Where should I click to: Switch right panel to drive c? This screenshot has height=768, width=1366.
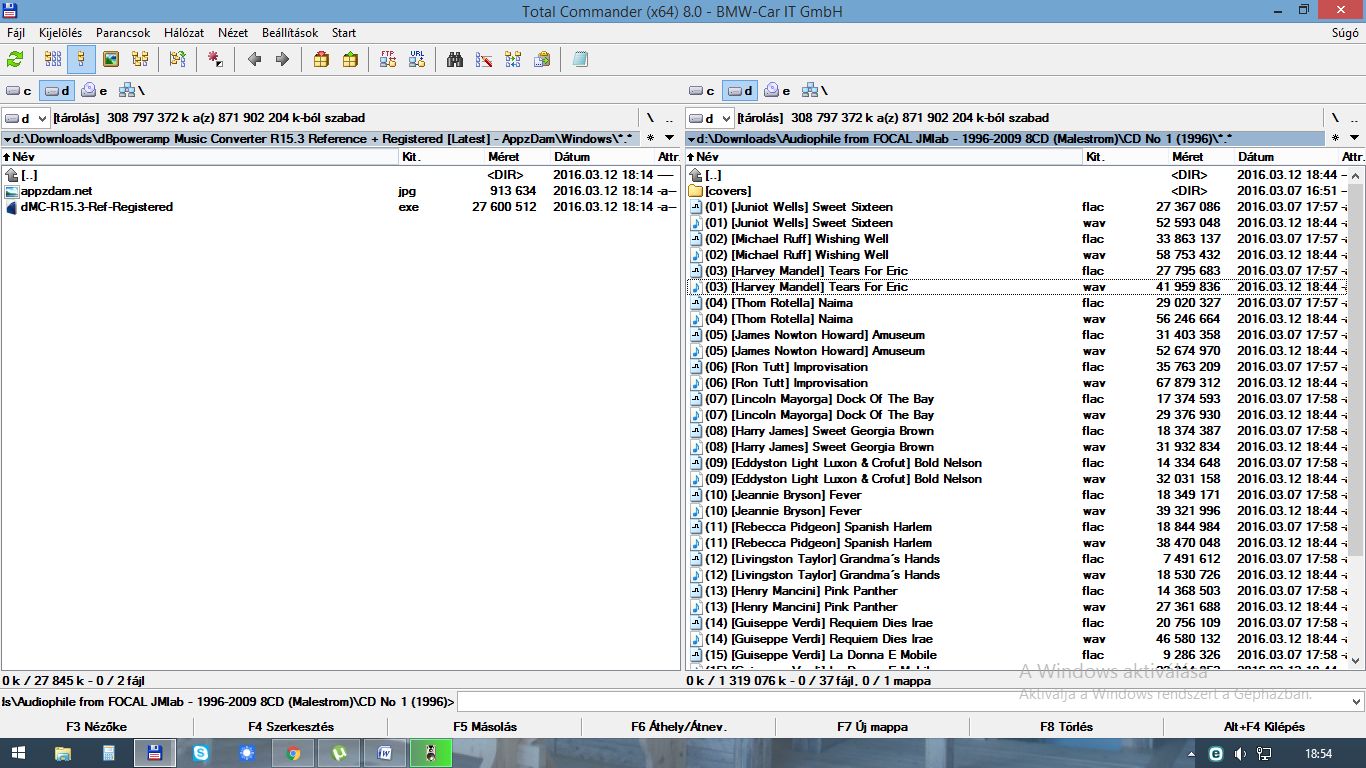click(x=702, y=91)
